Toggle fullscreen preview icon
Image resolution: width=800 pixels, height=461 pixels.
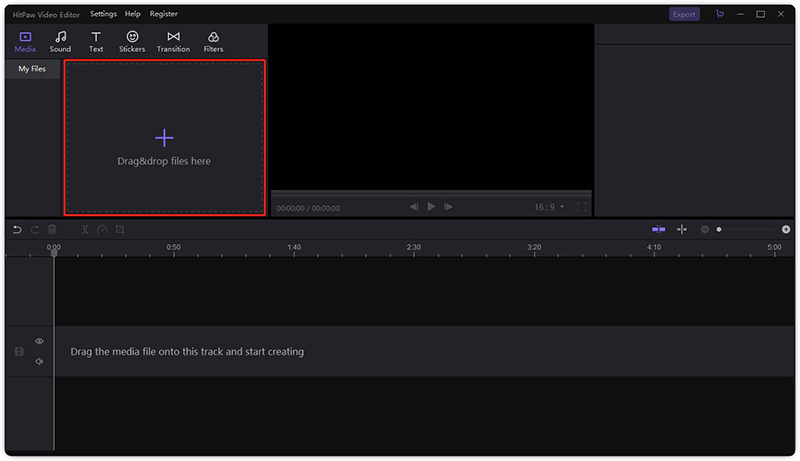582,207
